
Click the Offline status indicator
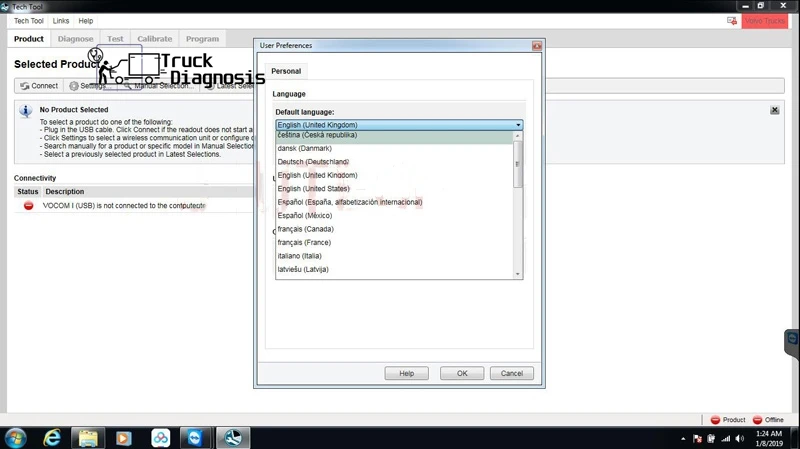tap(768, 420)
